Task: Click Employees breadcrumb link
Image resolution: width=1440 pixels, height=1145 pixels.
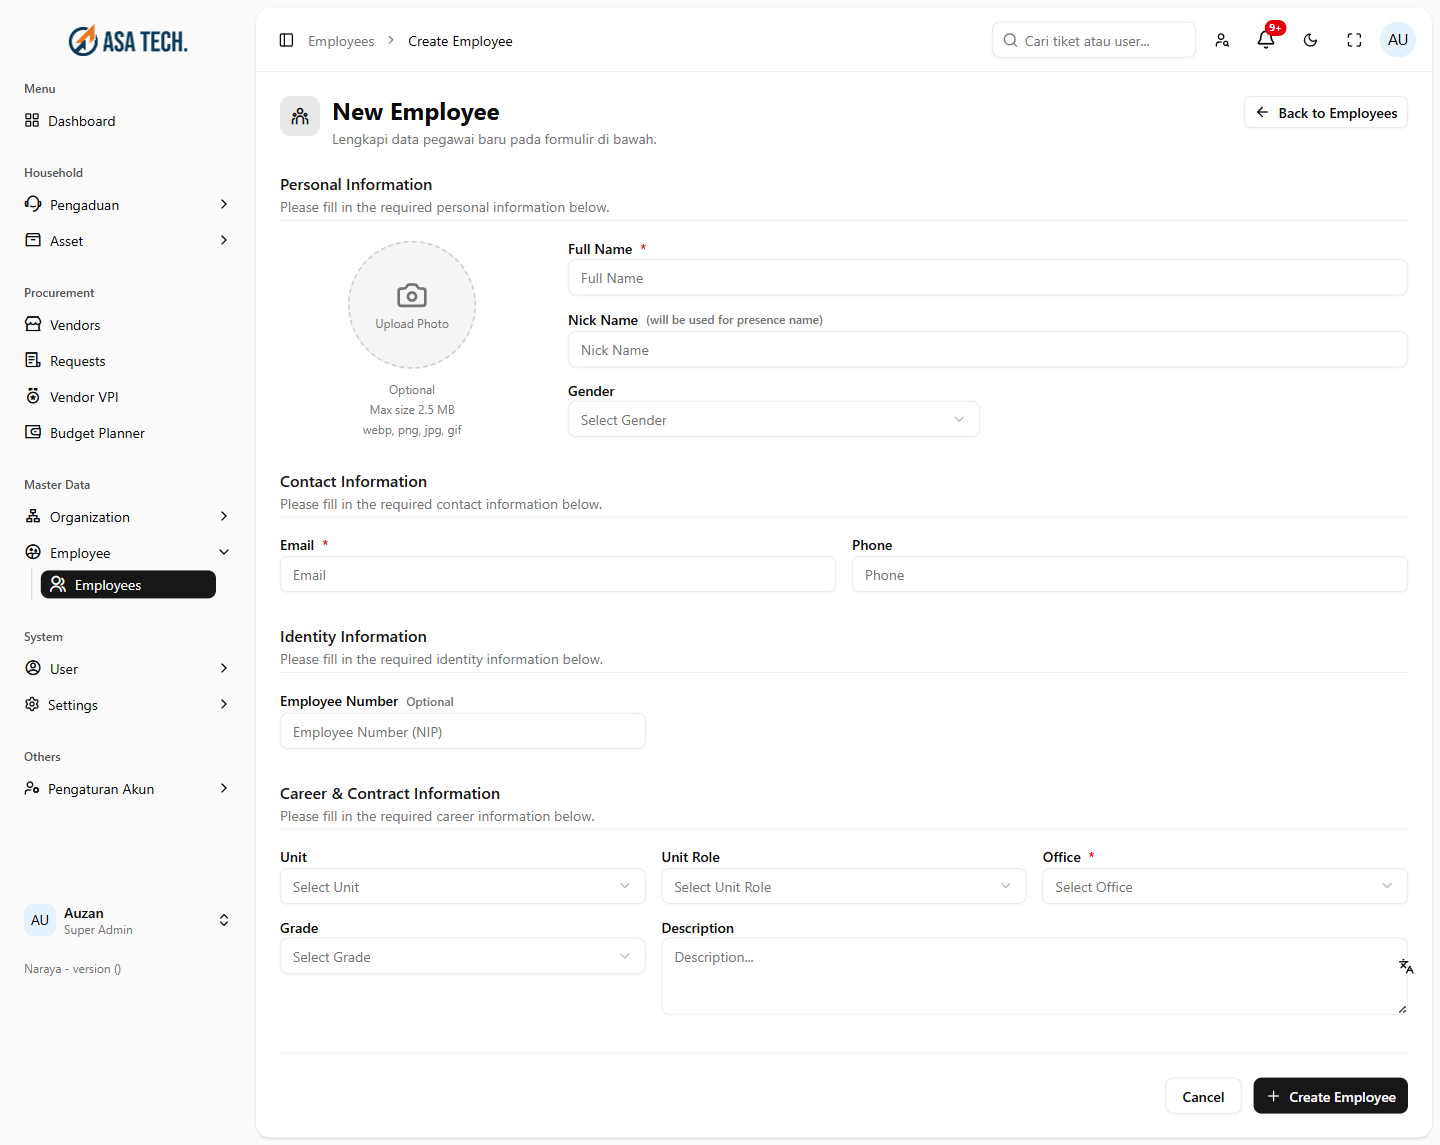Action: (x=341, y=41)
